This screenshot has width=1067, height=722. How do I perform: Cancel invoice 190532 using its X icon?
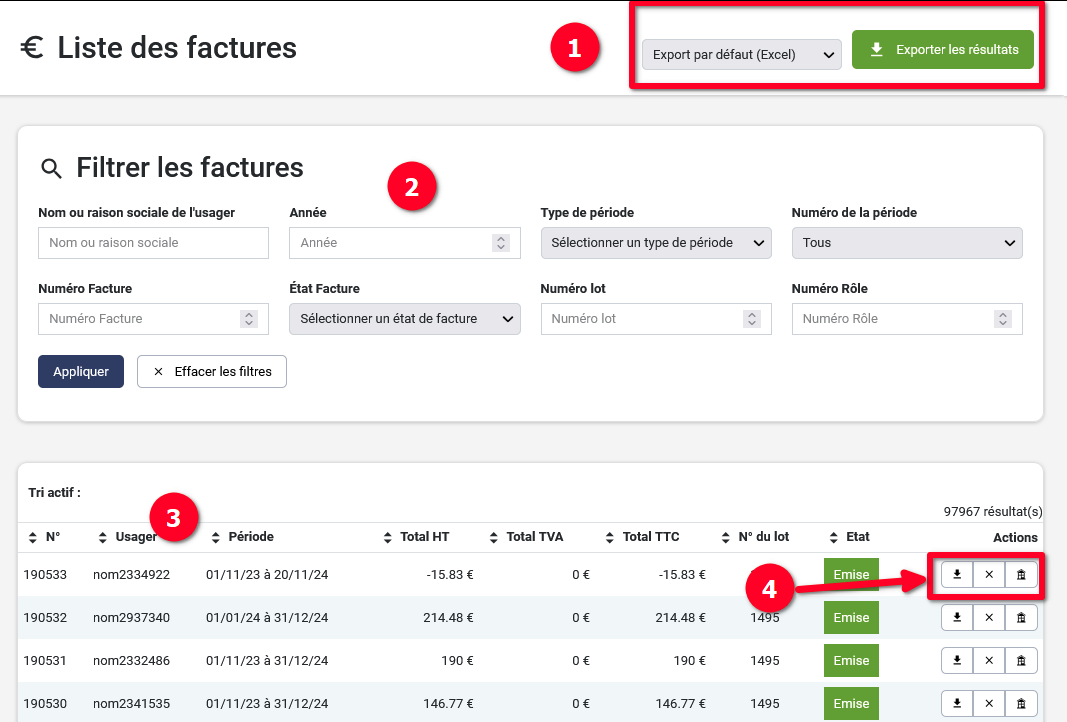point(989,618)
